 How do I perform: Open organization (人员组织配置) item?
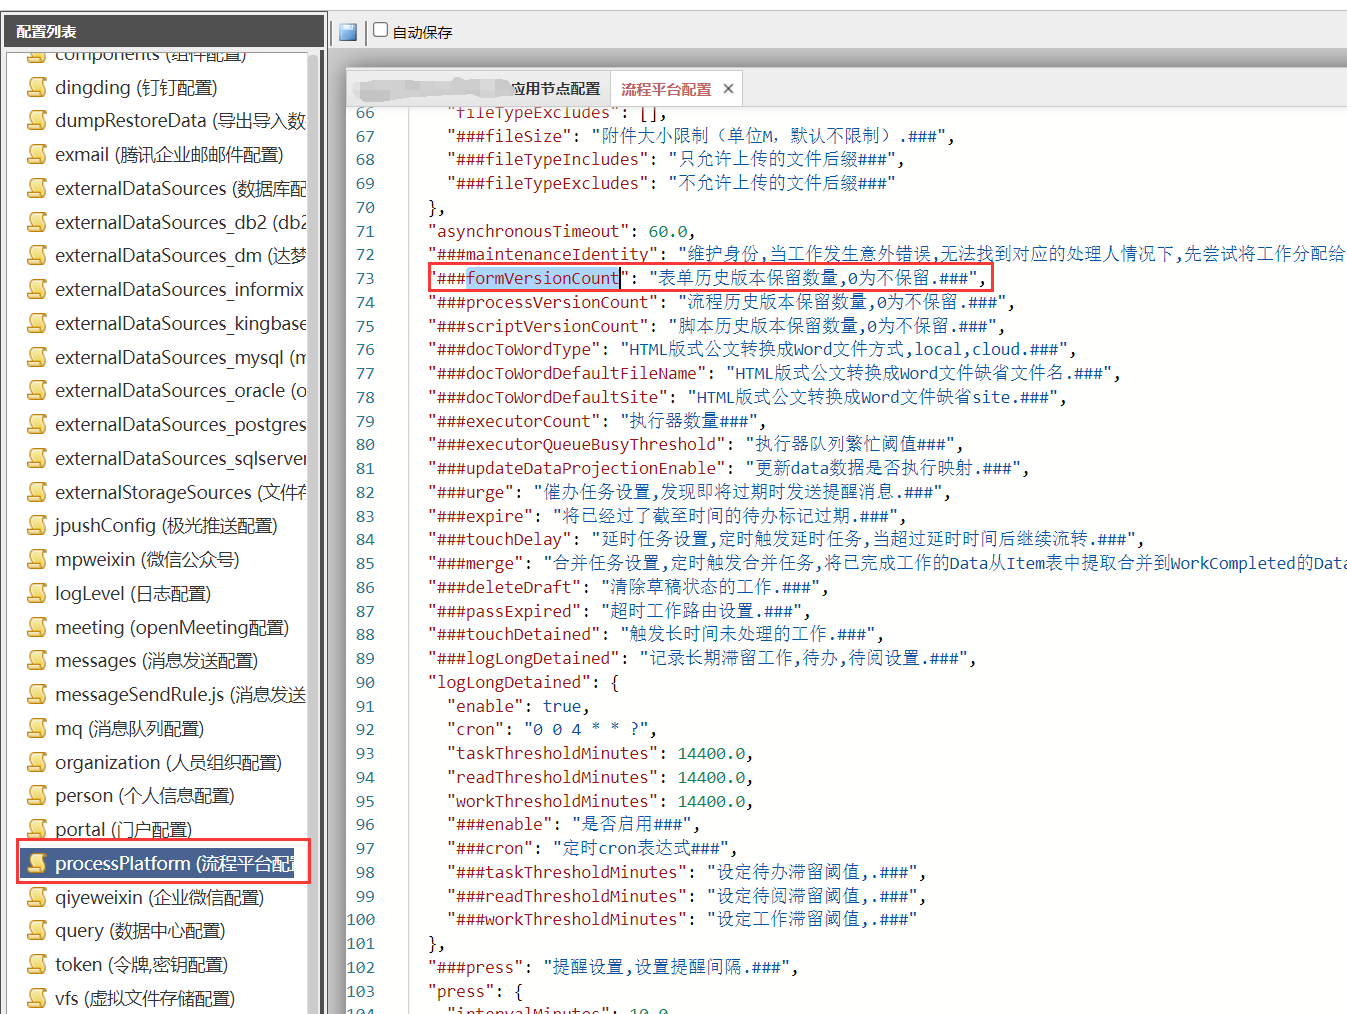pyautogui.click(x=168, y=763)
